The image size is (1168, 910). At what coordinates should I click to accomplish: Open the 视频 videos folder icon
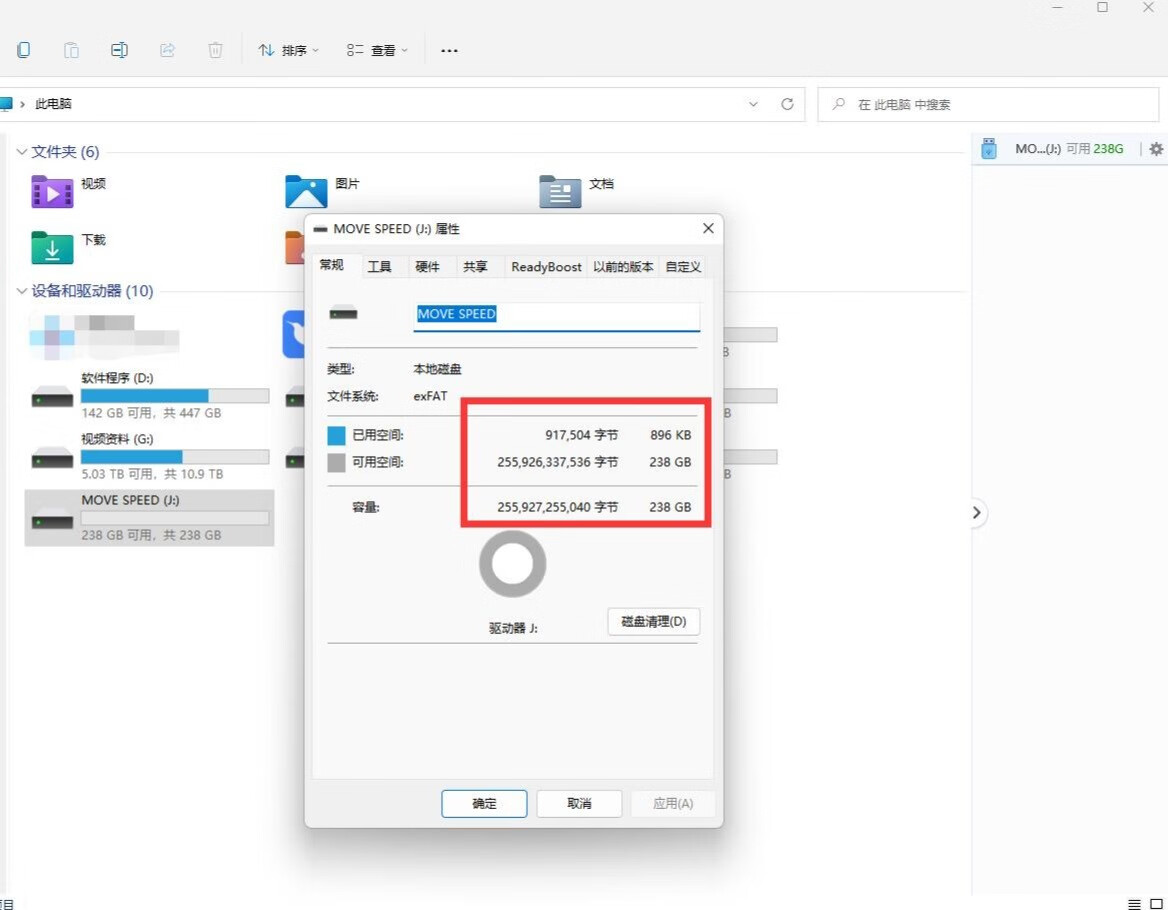(52, 191)
